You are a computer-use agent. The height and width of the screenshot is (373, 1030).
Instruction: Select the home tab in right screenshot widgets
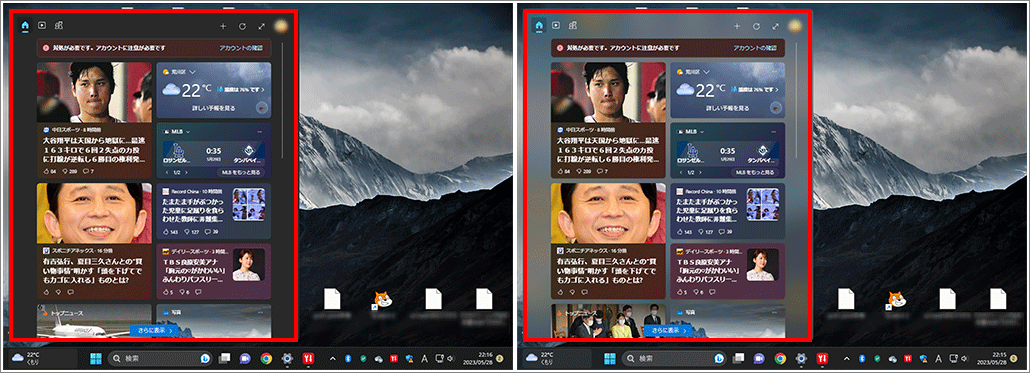539,26
